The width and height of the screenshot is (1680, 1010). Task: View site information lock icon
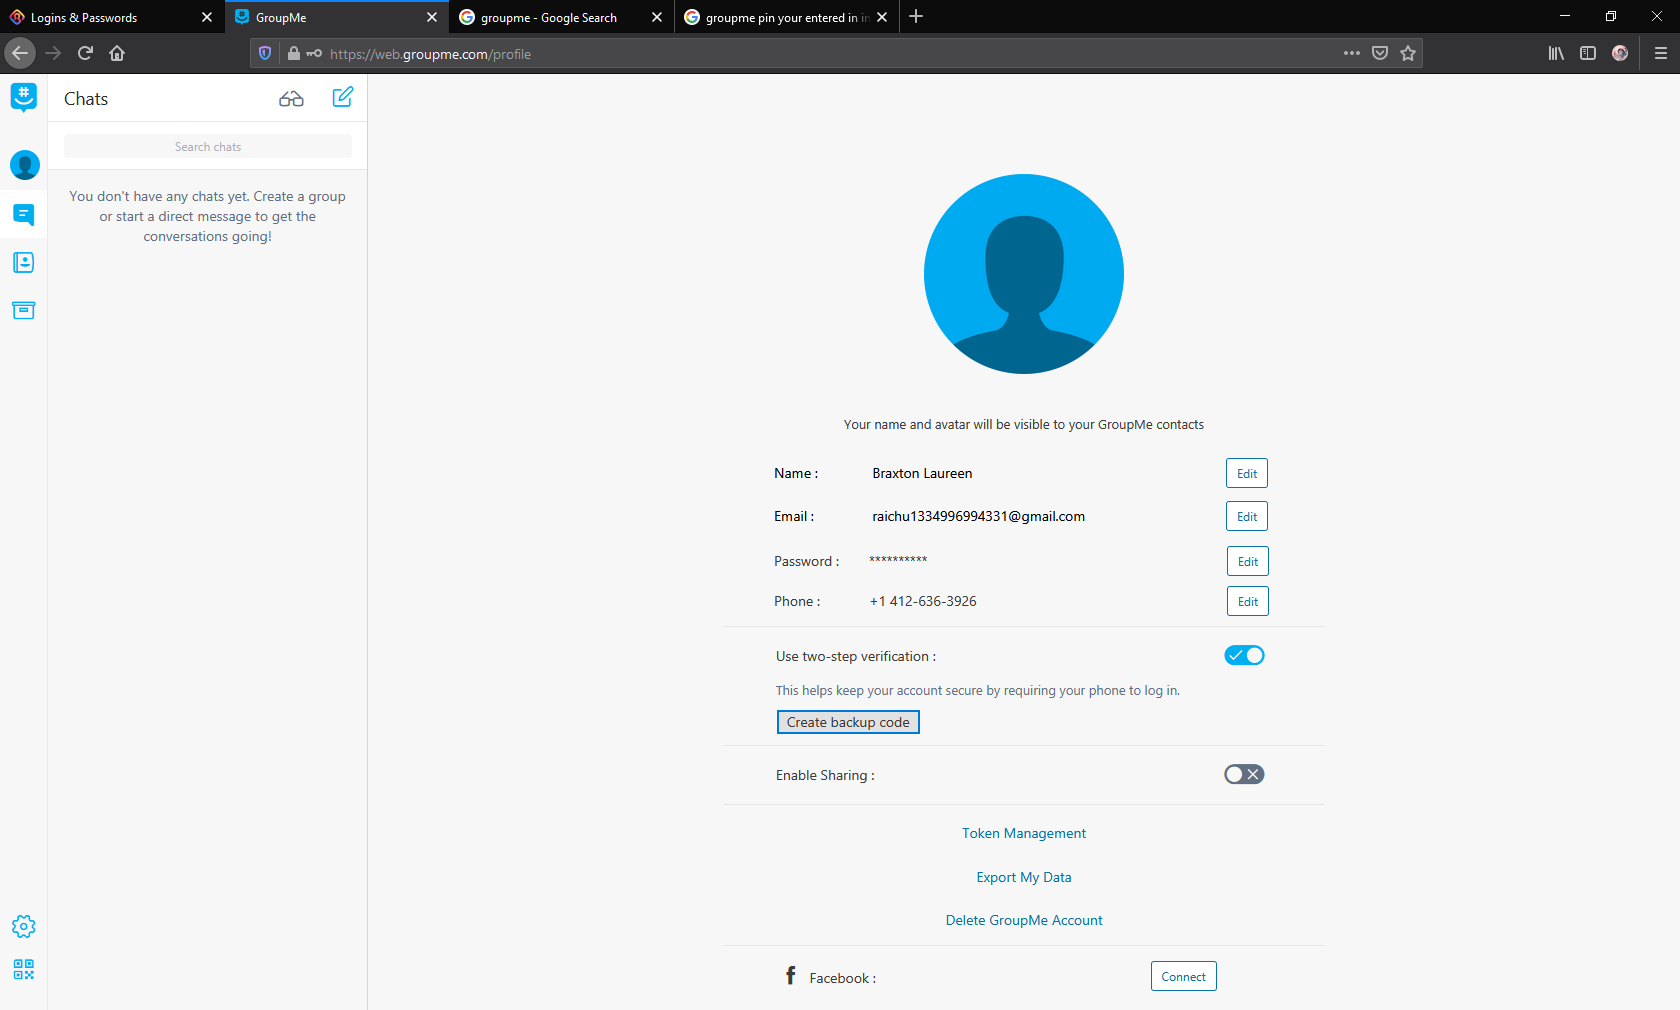pyautogui.click(x=293, y=53)
